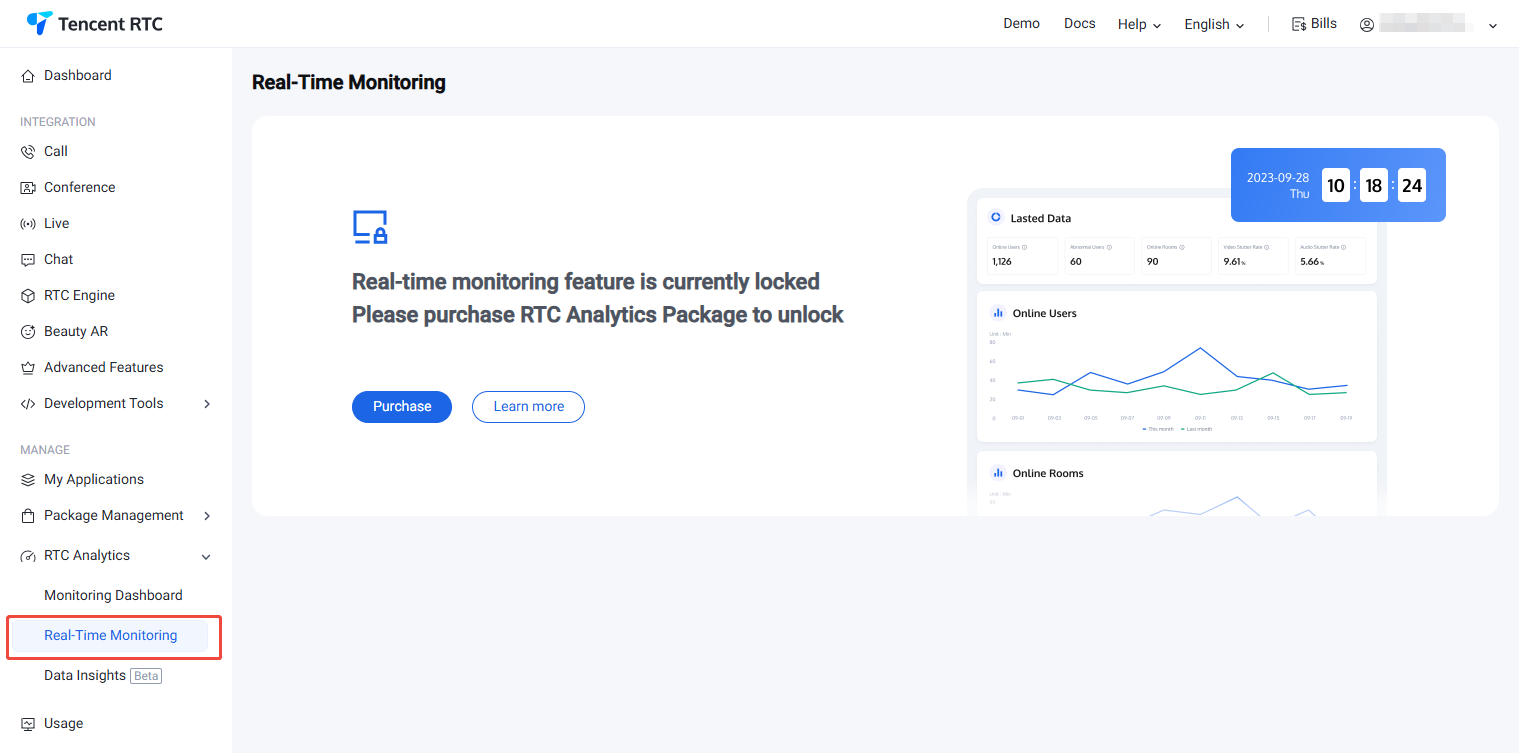Open the Docs link in header
The image size is (1519, 753).
[1080, 24]
